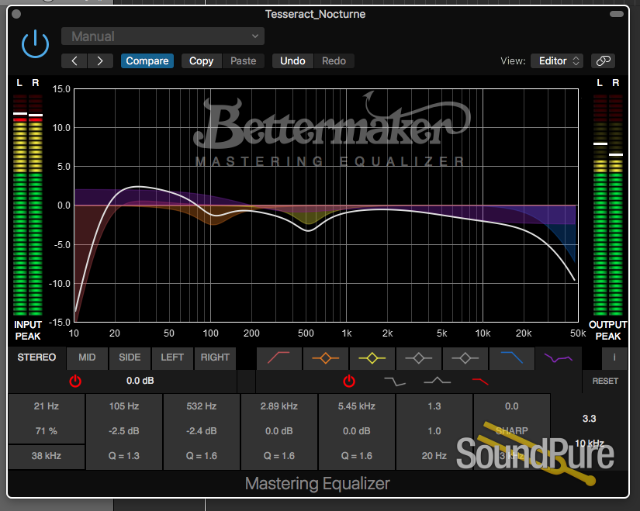Click the EQ curve dip near 100 Hz
The height and width of the screenshot is (511, 640).
pyautogui.click(x=216, y=215)
